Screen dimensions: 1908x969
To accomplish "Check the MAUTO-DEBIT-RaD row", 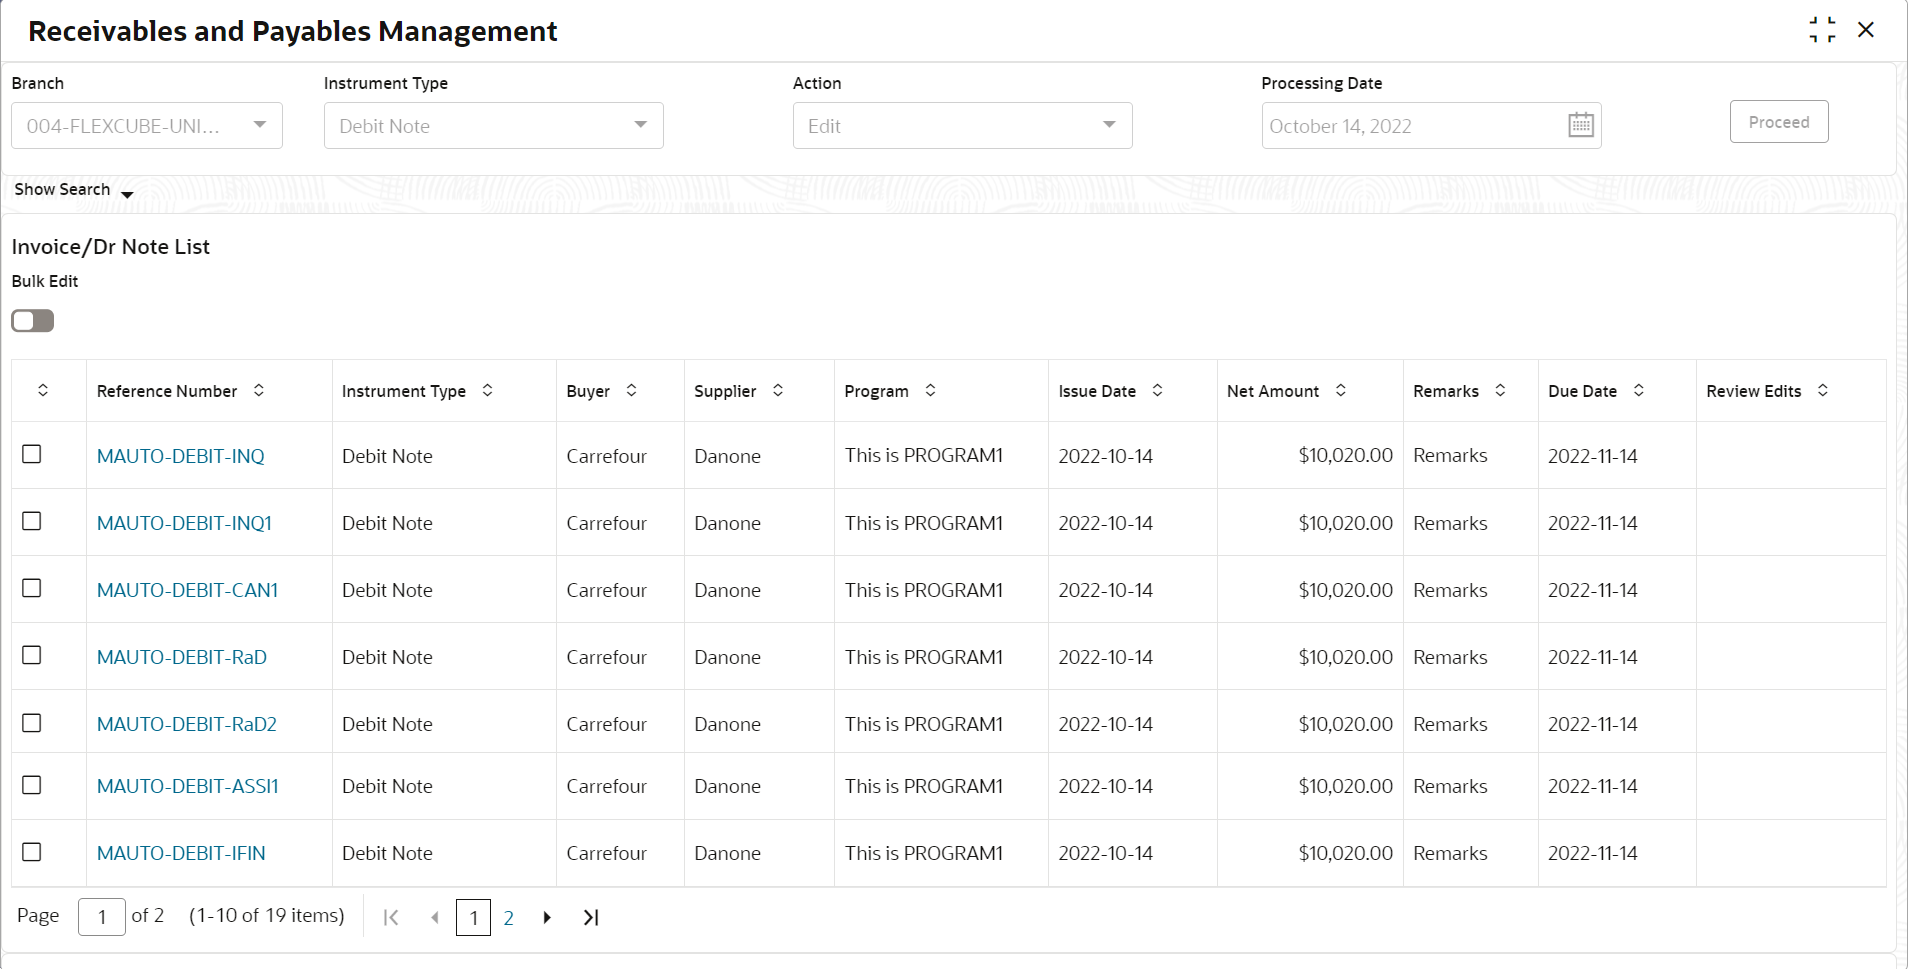I will click(x=32, y=655).
